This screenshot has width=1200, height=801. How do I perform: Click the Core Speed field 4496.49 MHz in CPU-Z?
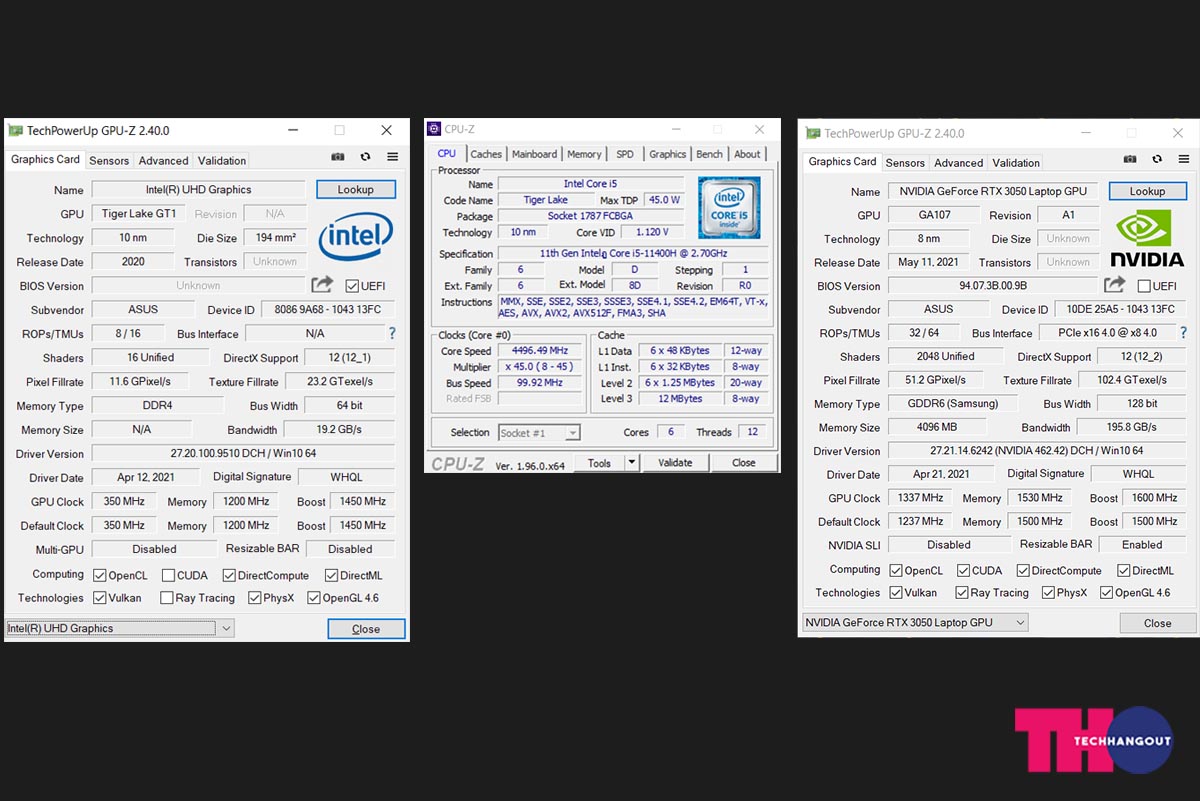(x=540, y=351)
